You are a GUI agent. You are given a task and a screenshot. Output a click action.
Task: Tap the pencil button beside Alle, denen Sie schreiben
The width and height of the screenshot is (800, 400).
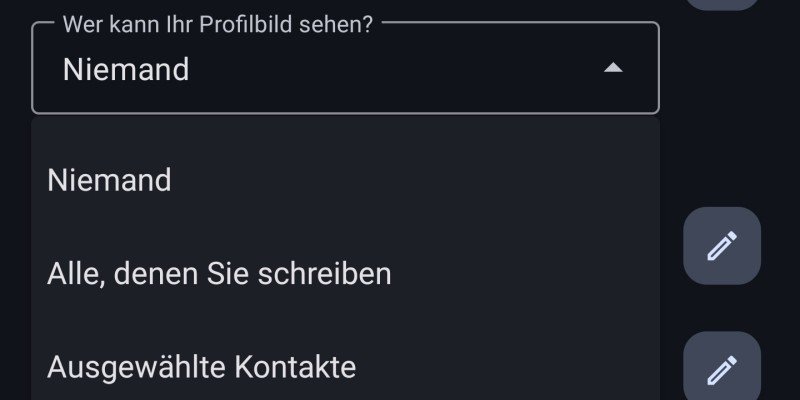(x=721, y=246)
